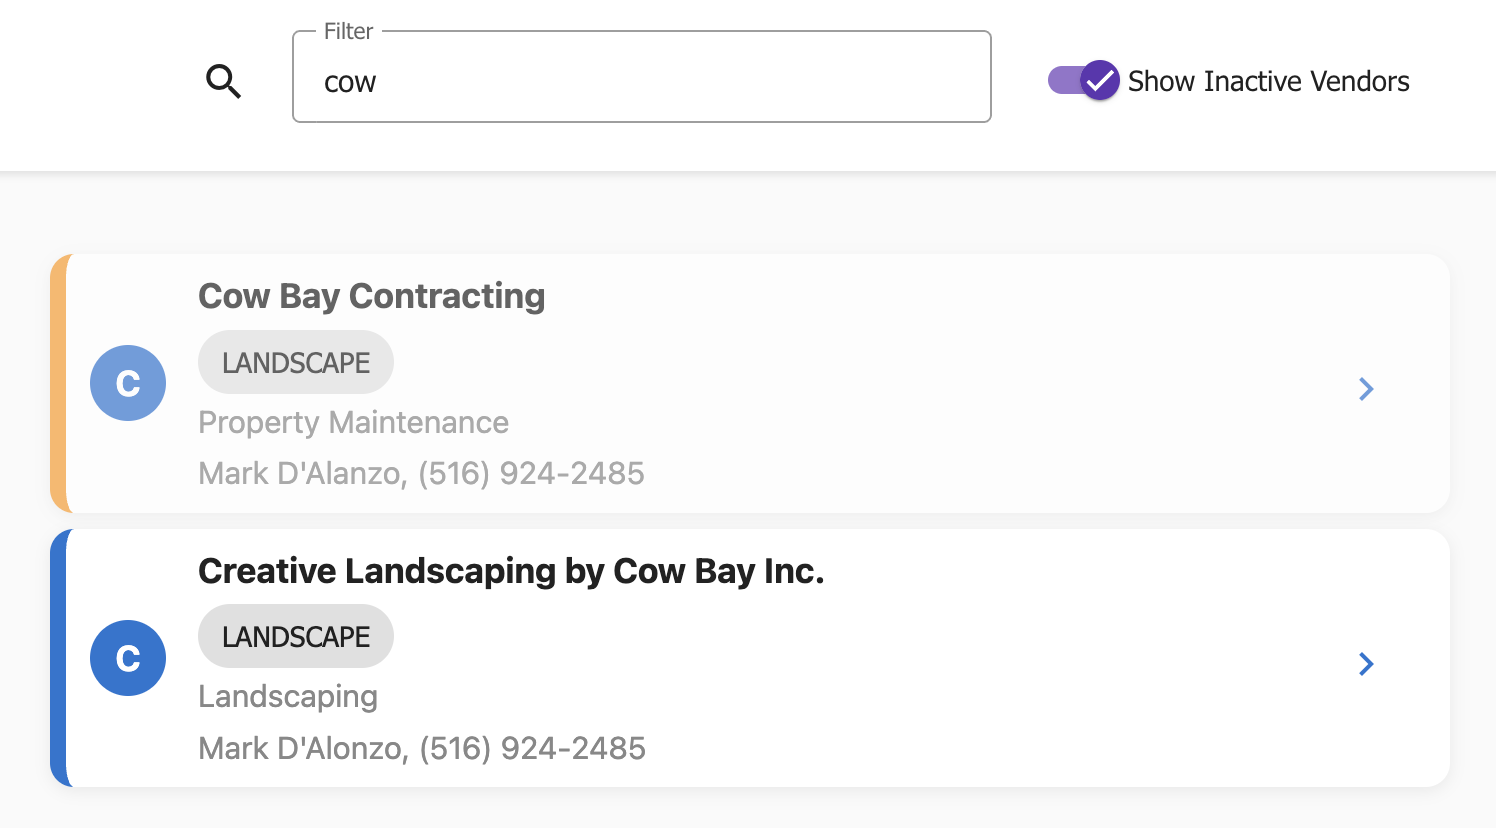The image size is (1496, 828).
Task: Turn off the Show Inactive Vendors switch
Action: (x=1084, y=80)
